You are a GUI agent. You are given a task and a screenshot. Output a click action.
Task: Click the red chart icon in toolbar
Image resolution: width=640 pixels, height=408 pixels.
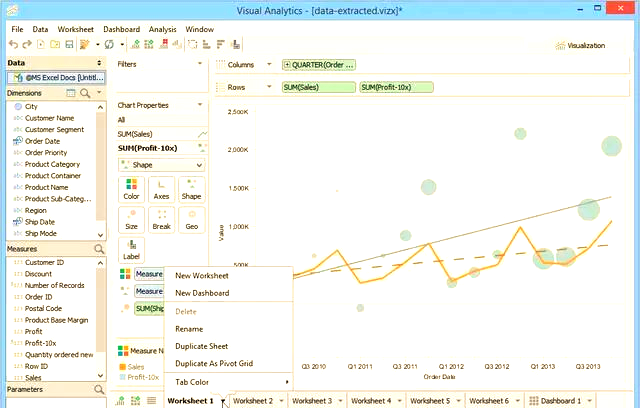tap(164, 44)
